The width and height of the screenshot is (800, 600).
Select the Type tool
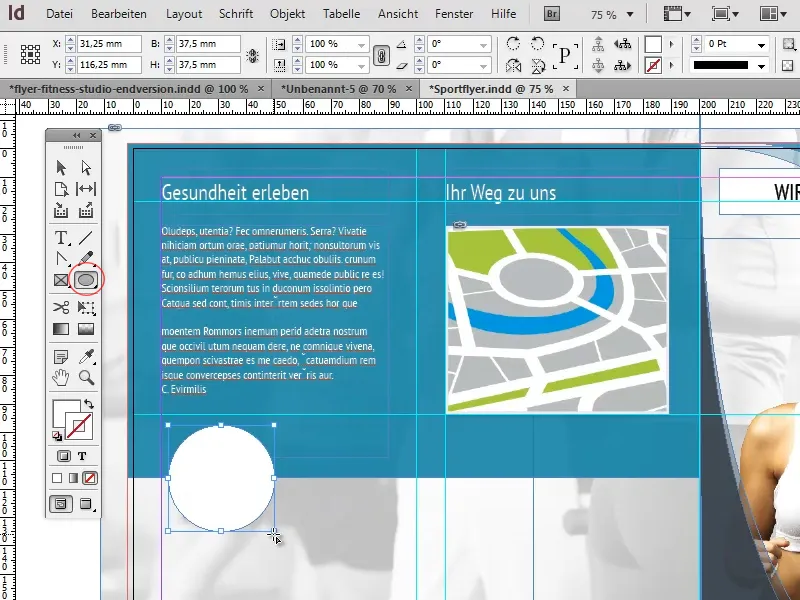pos(61,238)
